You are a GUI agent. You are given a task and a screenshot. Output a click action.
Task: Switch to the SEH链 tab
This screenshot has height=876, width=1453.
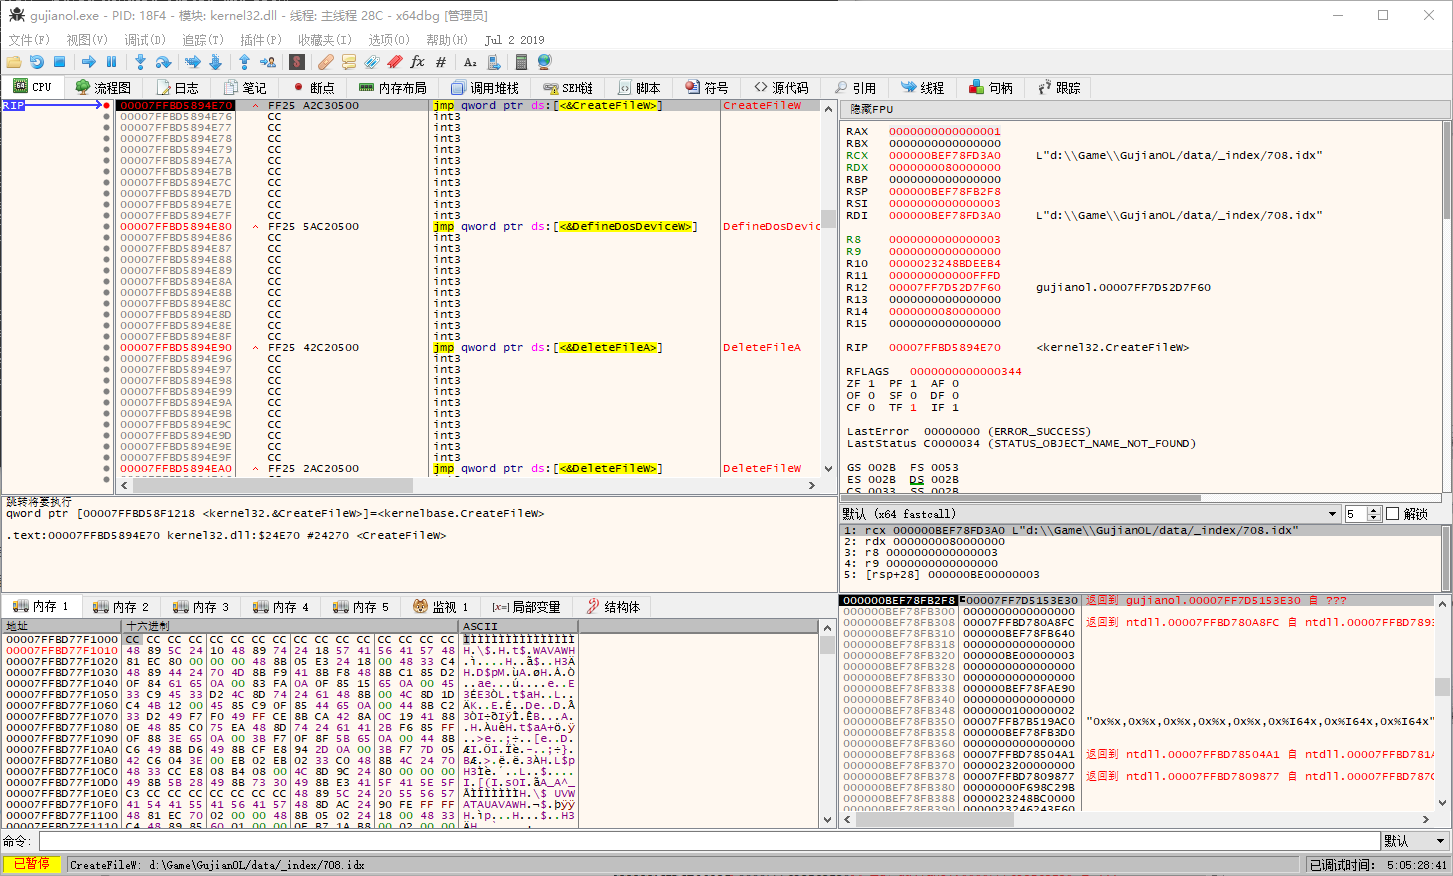click(567, 88)
